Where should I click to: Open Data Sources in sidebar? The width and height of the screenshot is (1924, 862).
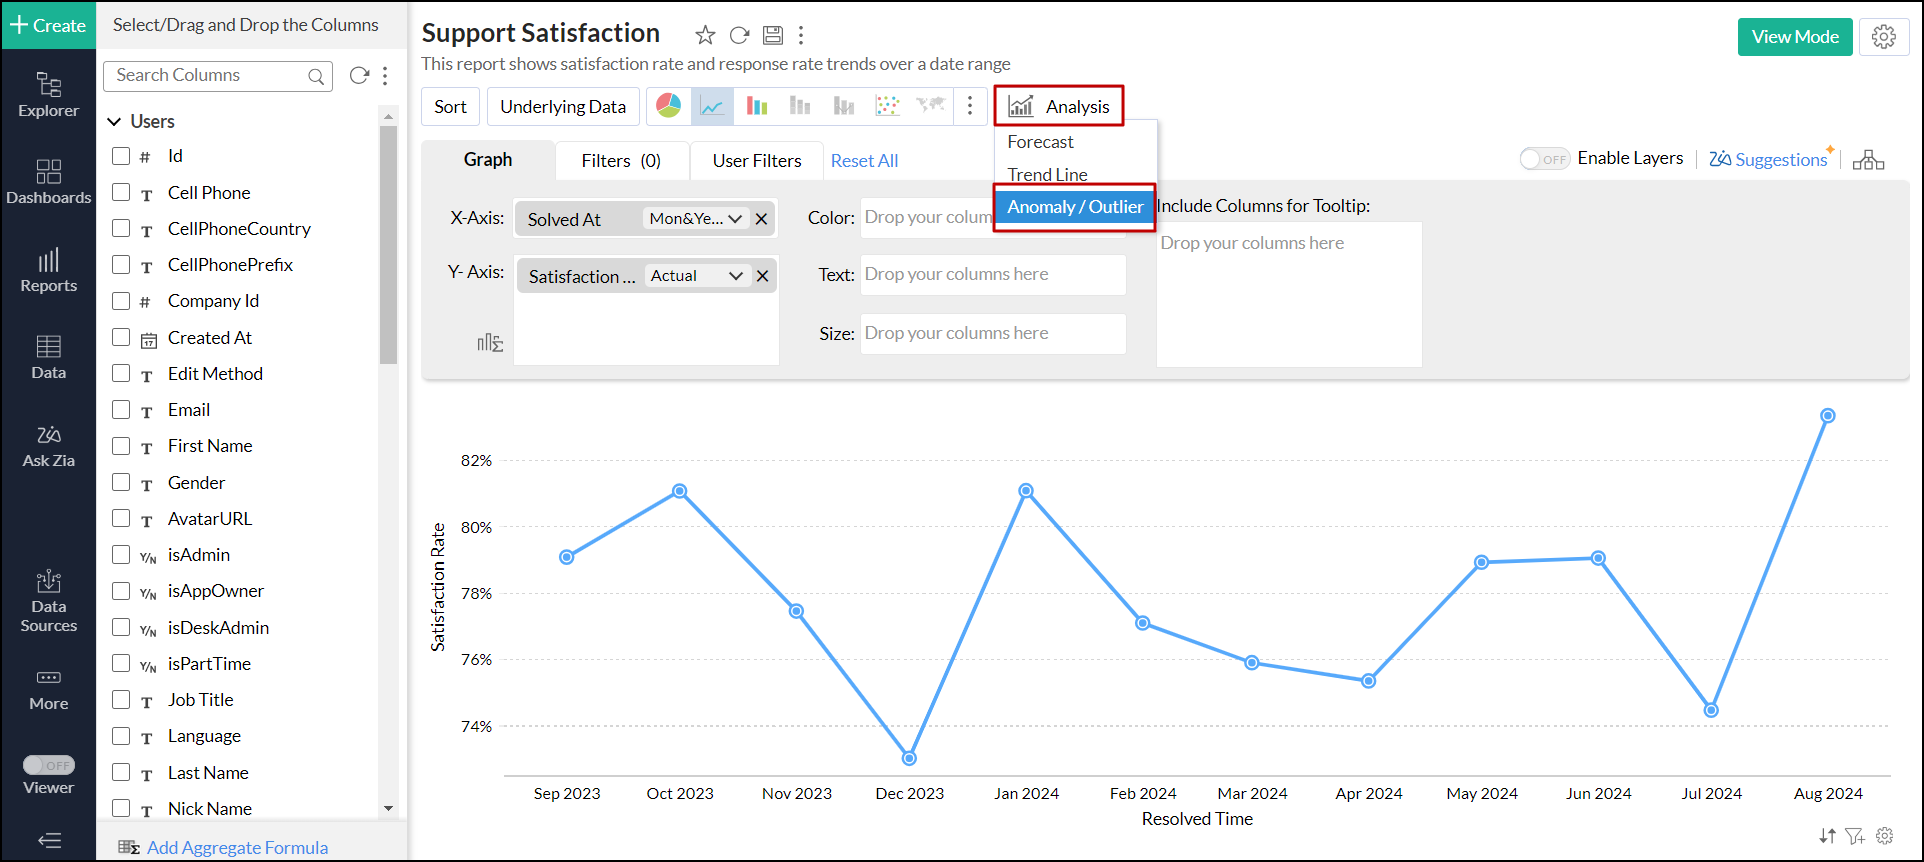click(49, 602)
